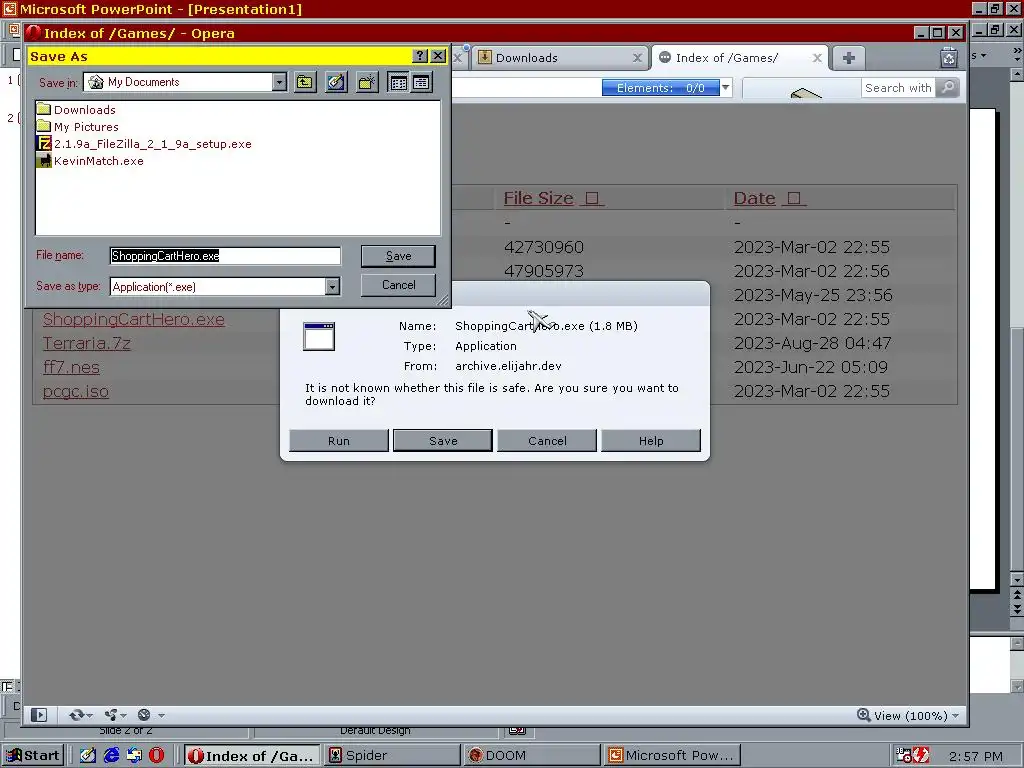Switch Save As file view to list mode
Screen dimensions: 1024x768
[398, 82]
